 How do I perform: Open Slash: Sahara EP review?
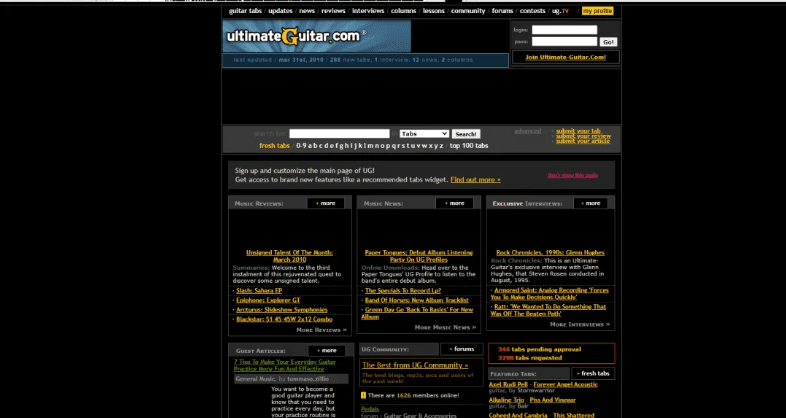(x=259, y=291)
